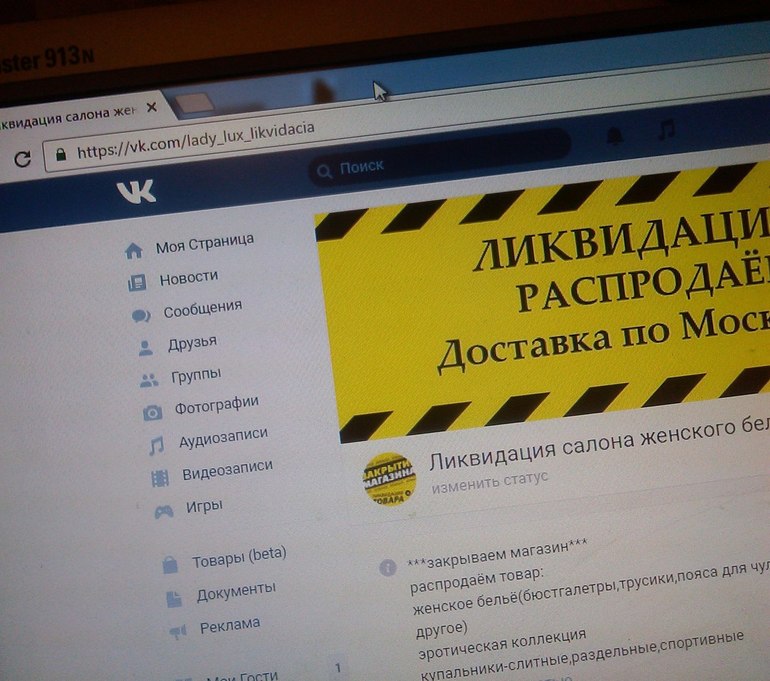Click the Поиск search field
770x681 pixels.
coord(440,164)
